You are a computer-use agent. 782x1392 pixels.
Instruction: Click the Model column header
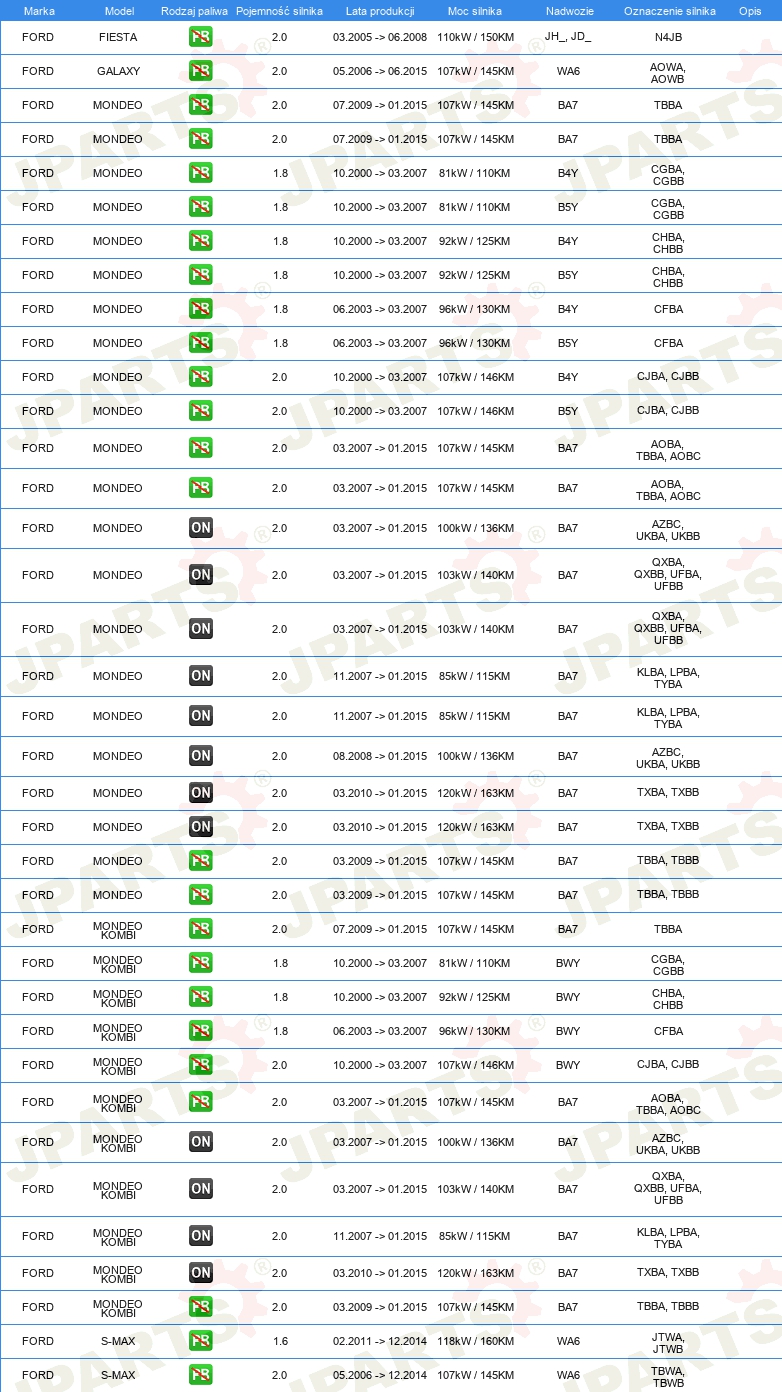click(119, 11)
